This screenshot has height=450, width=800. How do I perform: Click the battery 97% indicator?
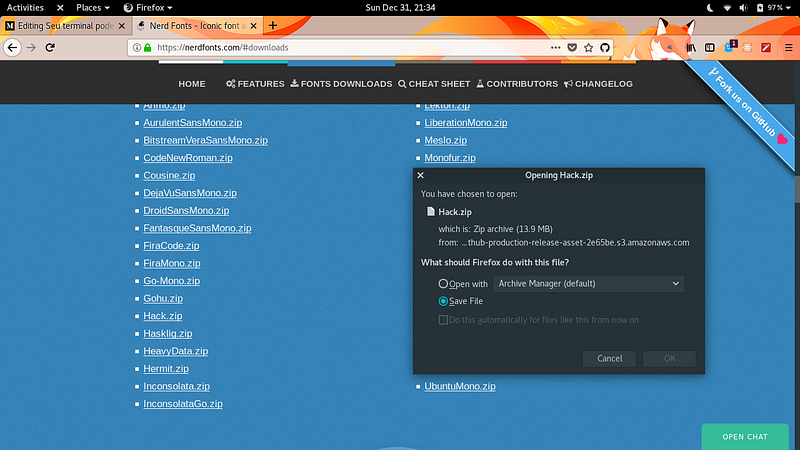[772, 8]
